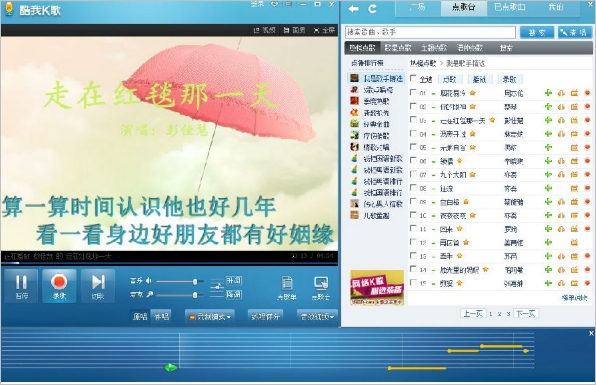596x385 pixels.
Task: Switch to the 已点歌曲 tab
Action: [509, 8]
